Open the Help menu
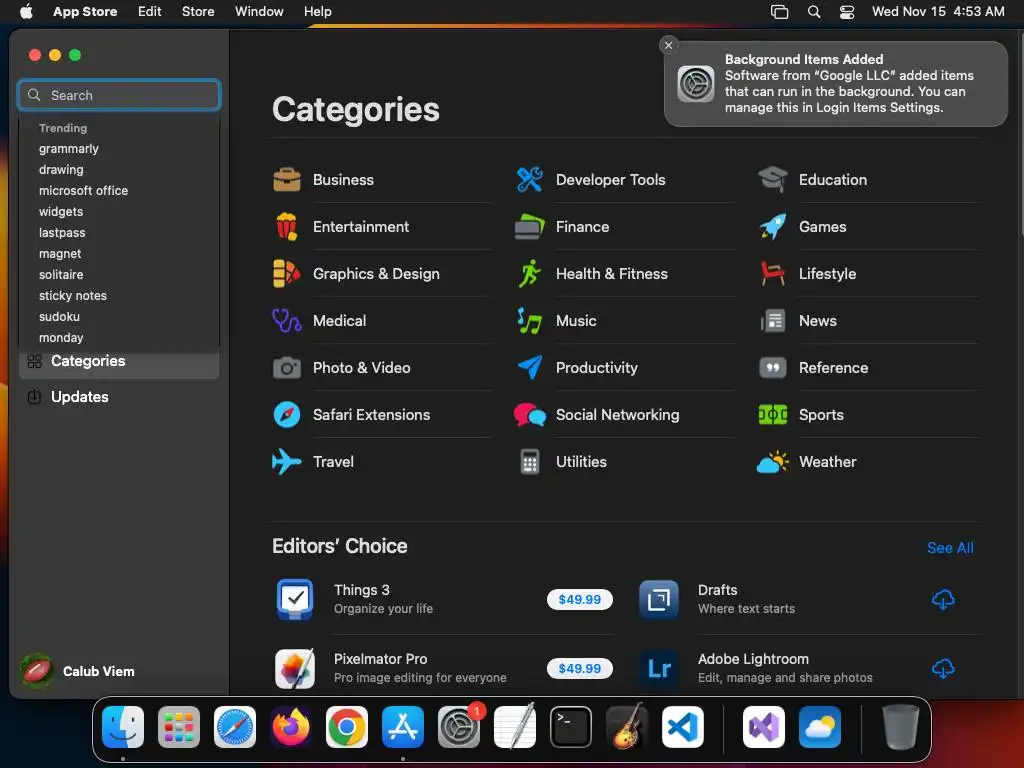 (x=317, y=11)
